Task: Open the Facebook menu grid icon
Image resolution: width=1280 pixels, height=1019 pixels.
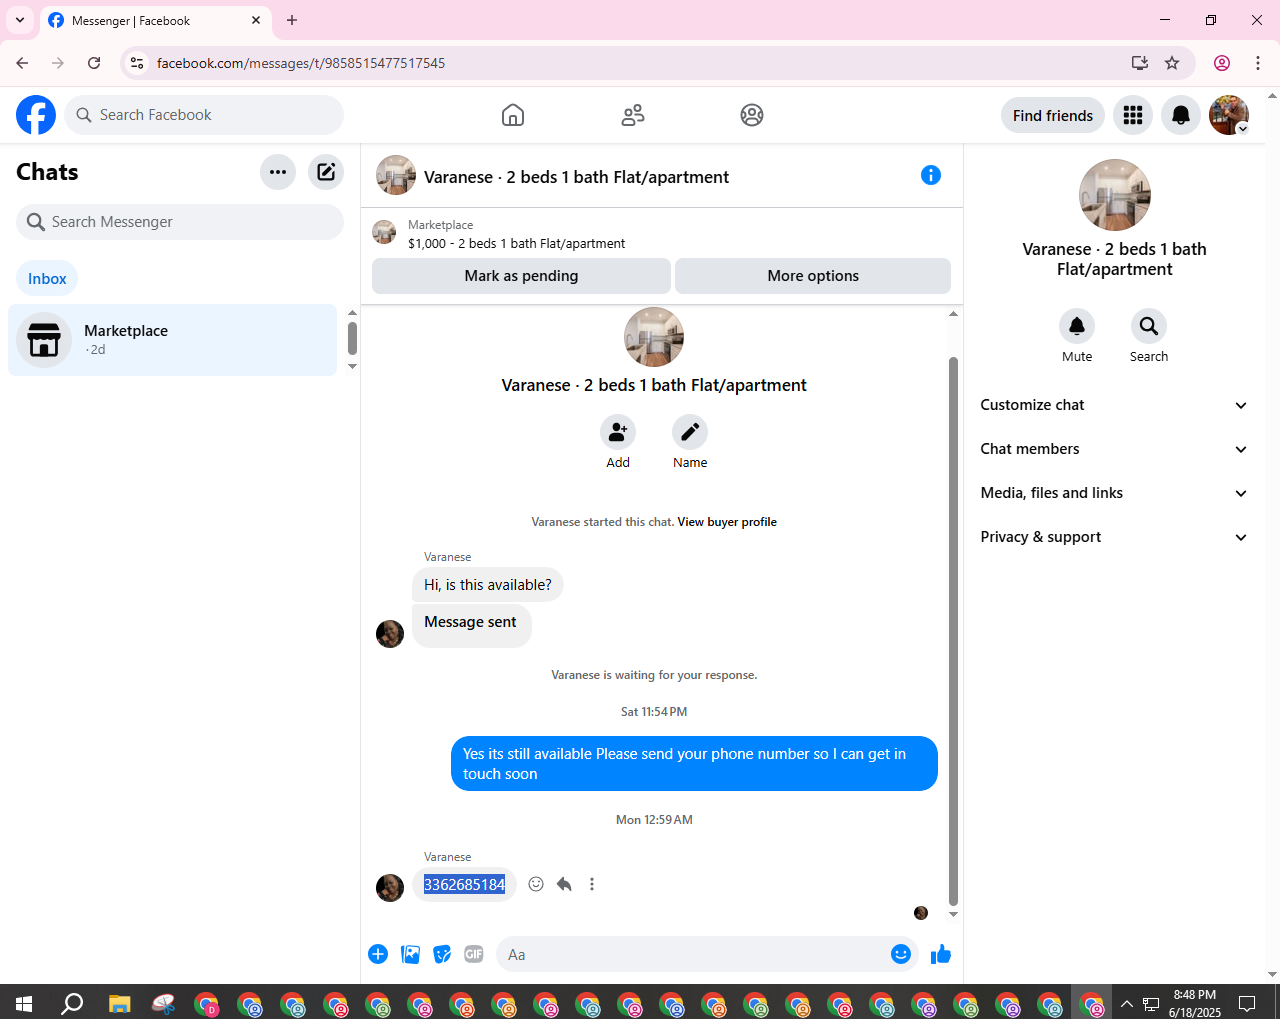Action: [x=1133, y=115]
